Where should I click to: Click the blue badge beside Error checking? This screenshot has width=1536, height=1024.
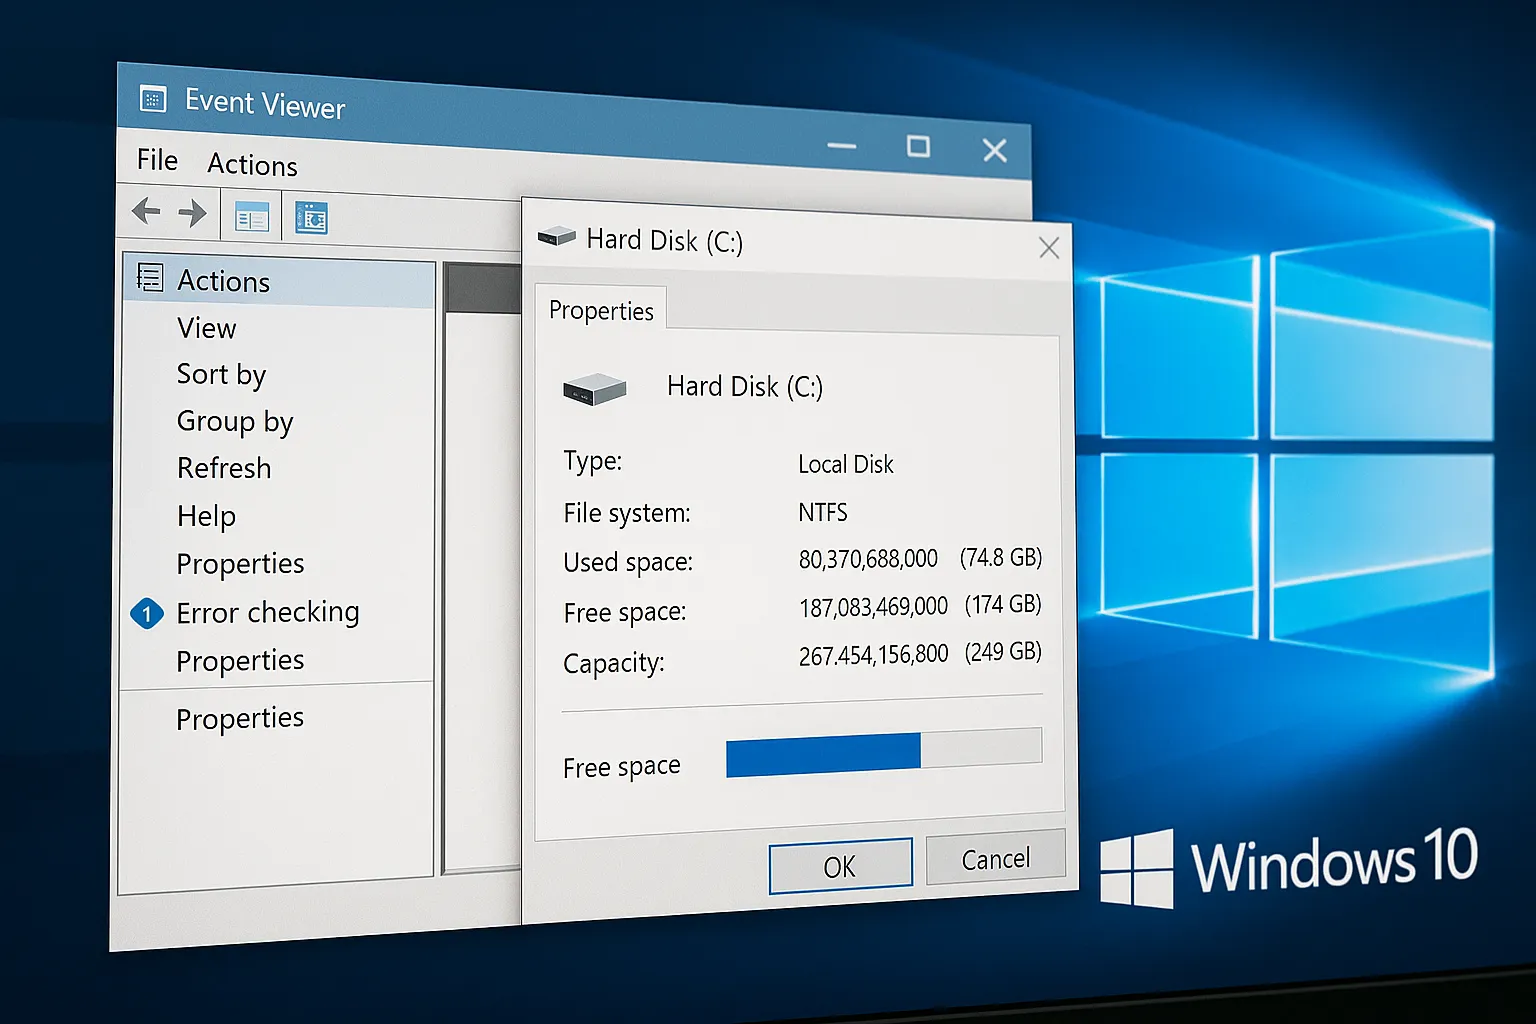pyautogui.click(x=147, y=613)
